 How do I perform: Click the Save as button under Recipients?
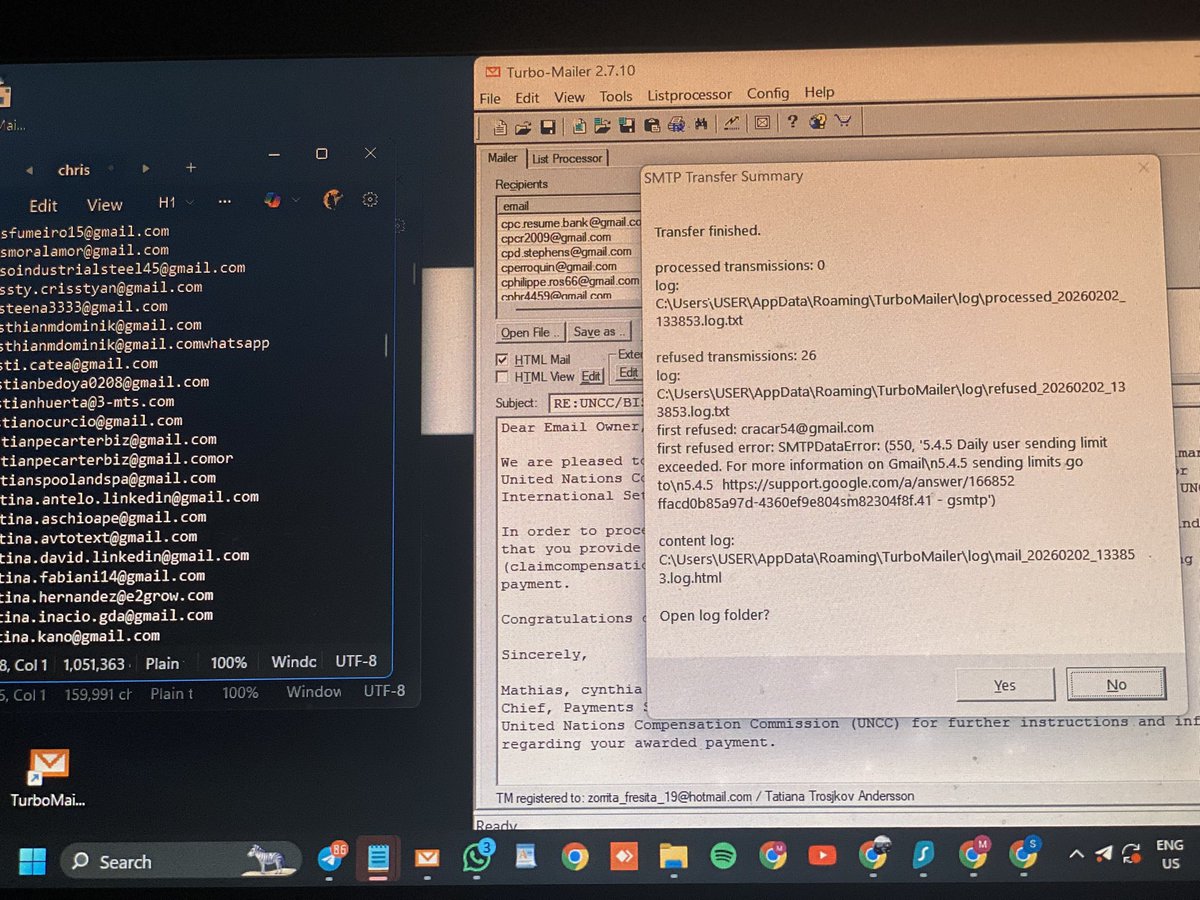(599, 331)
